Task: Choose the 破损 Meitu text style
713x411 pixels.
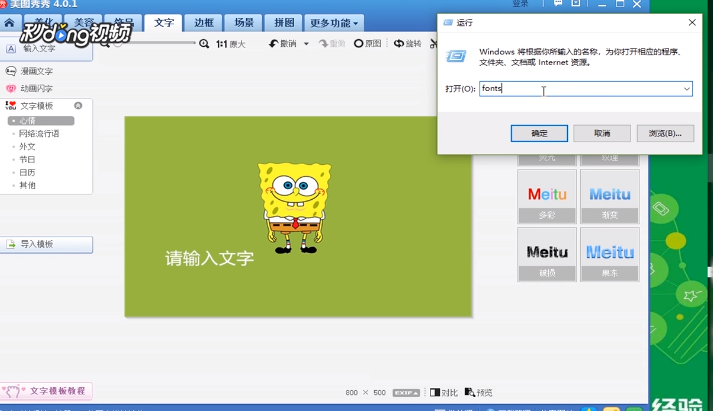Action: (x=547, y=255)
